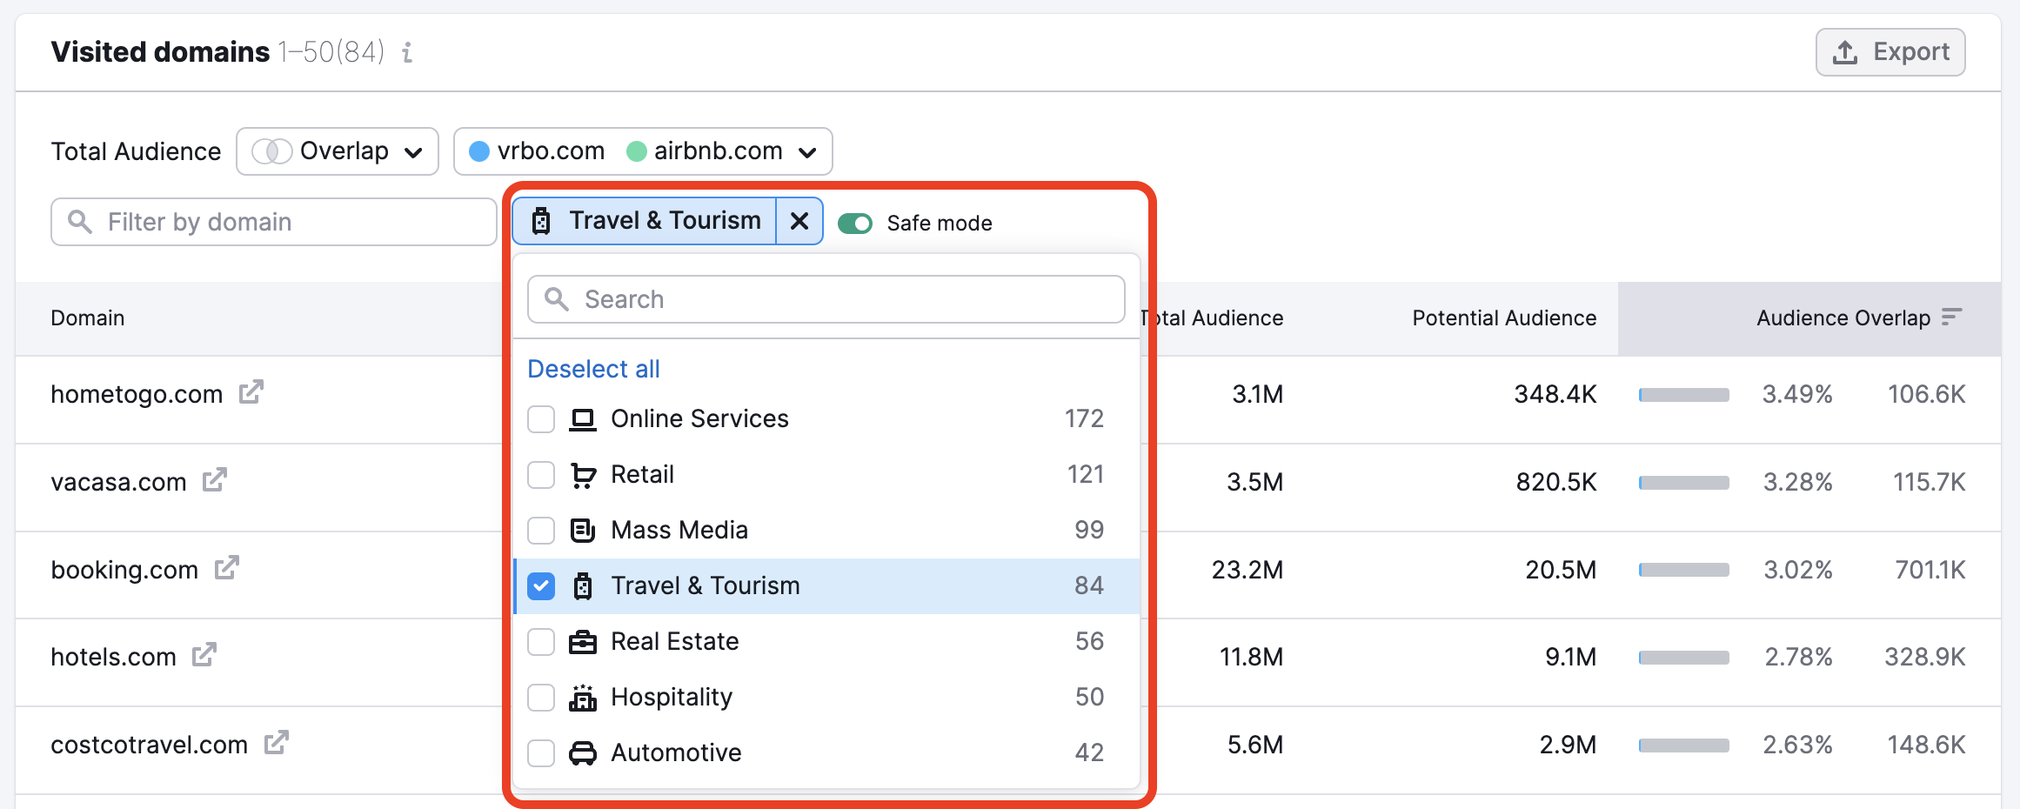Click the Online Services laptop icon
This screenshot has height=809, width=2020.
583,419
